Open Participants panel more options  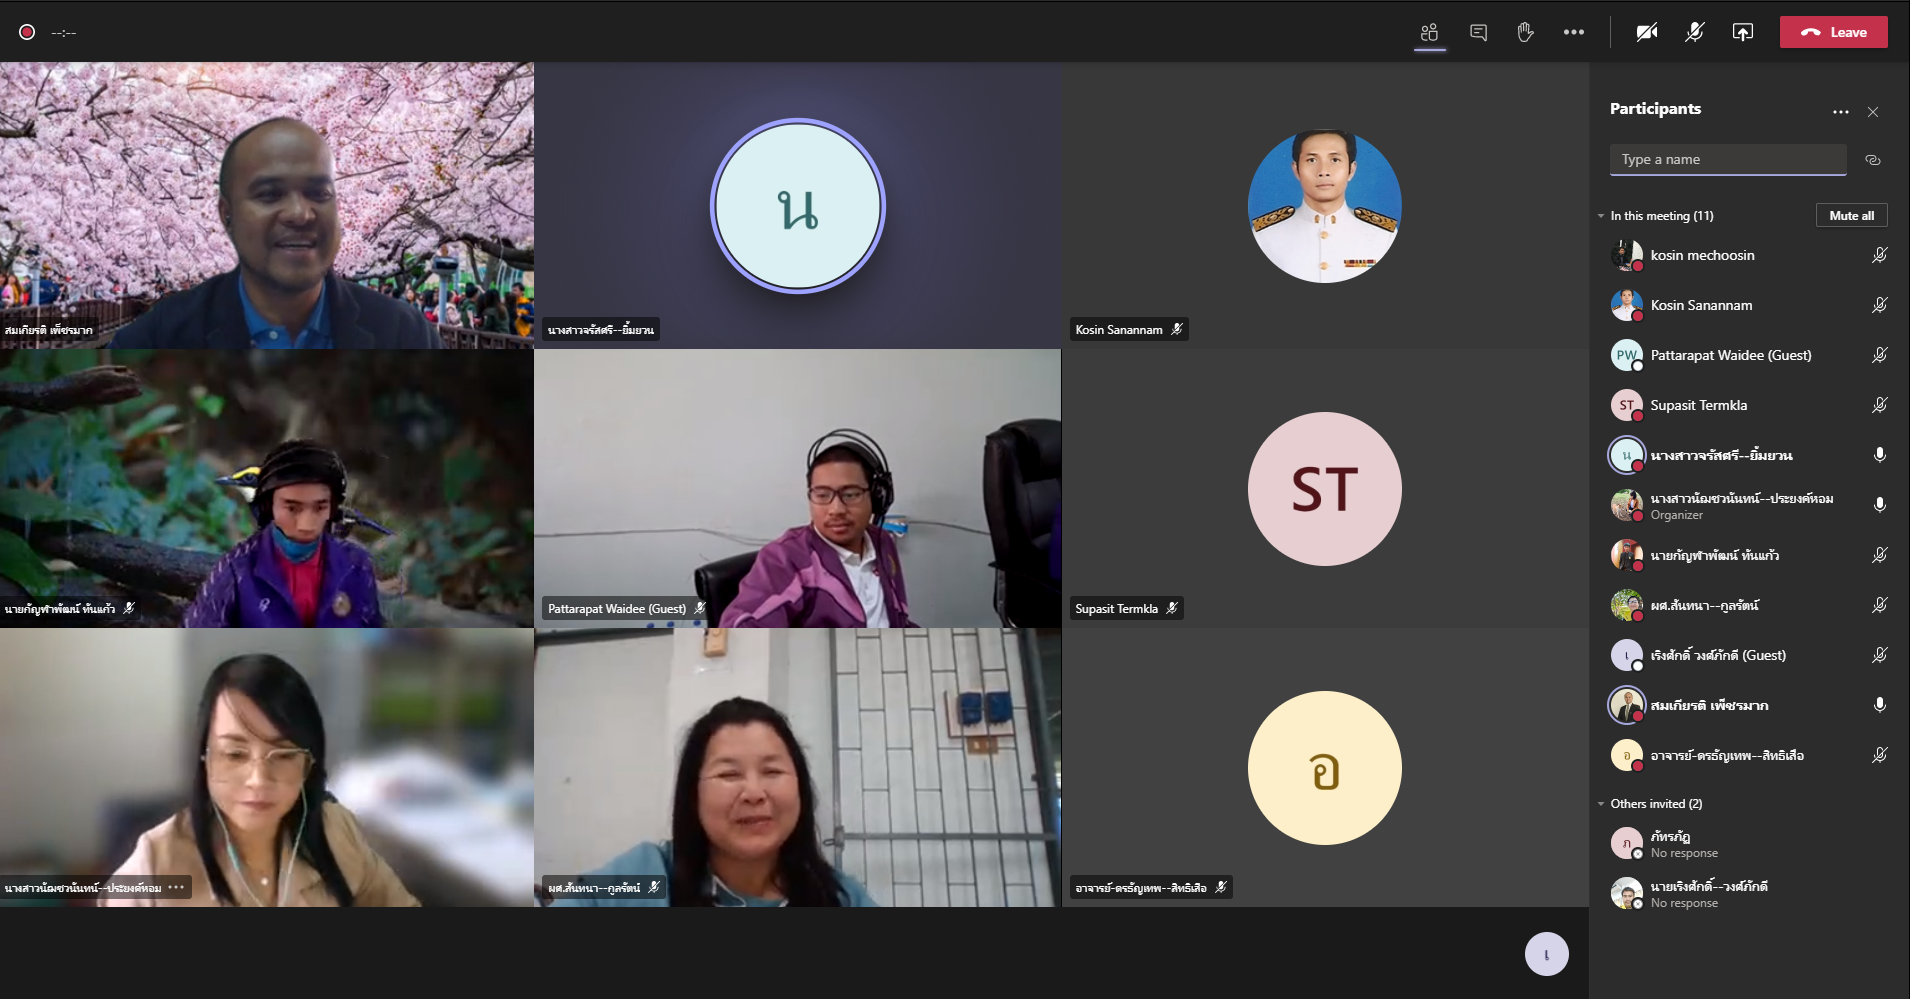click(x=1840, y=112)
